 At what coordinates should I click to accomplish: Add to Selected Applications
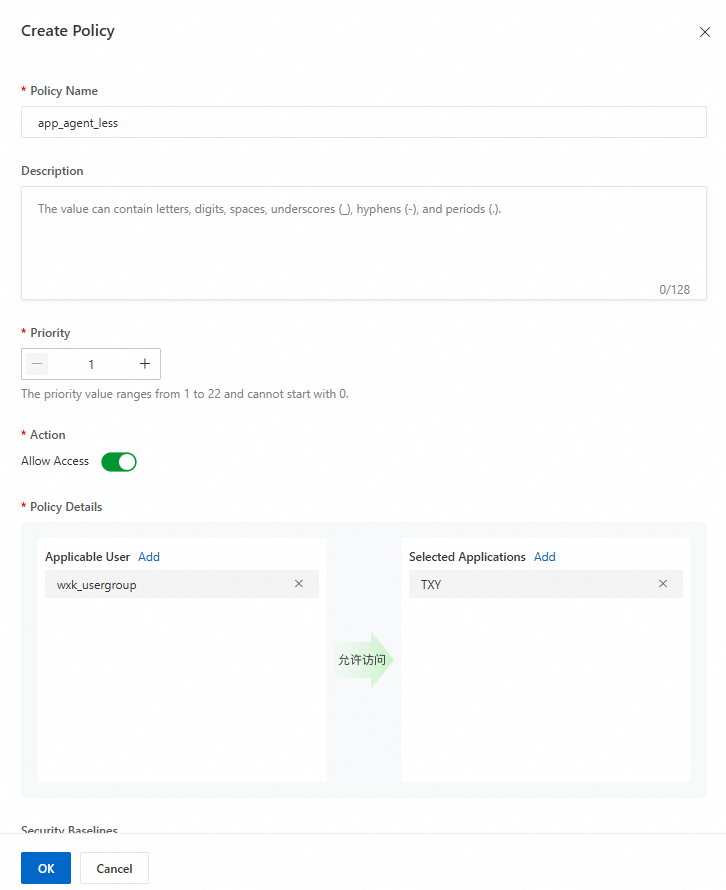point(544,557)
